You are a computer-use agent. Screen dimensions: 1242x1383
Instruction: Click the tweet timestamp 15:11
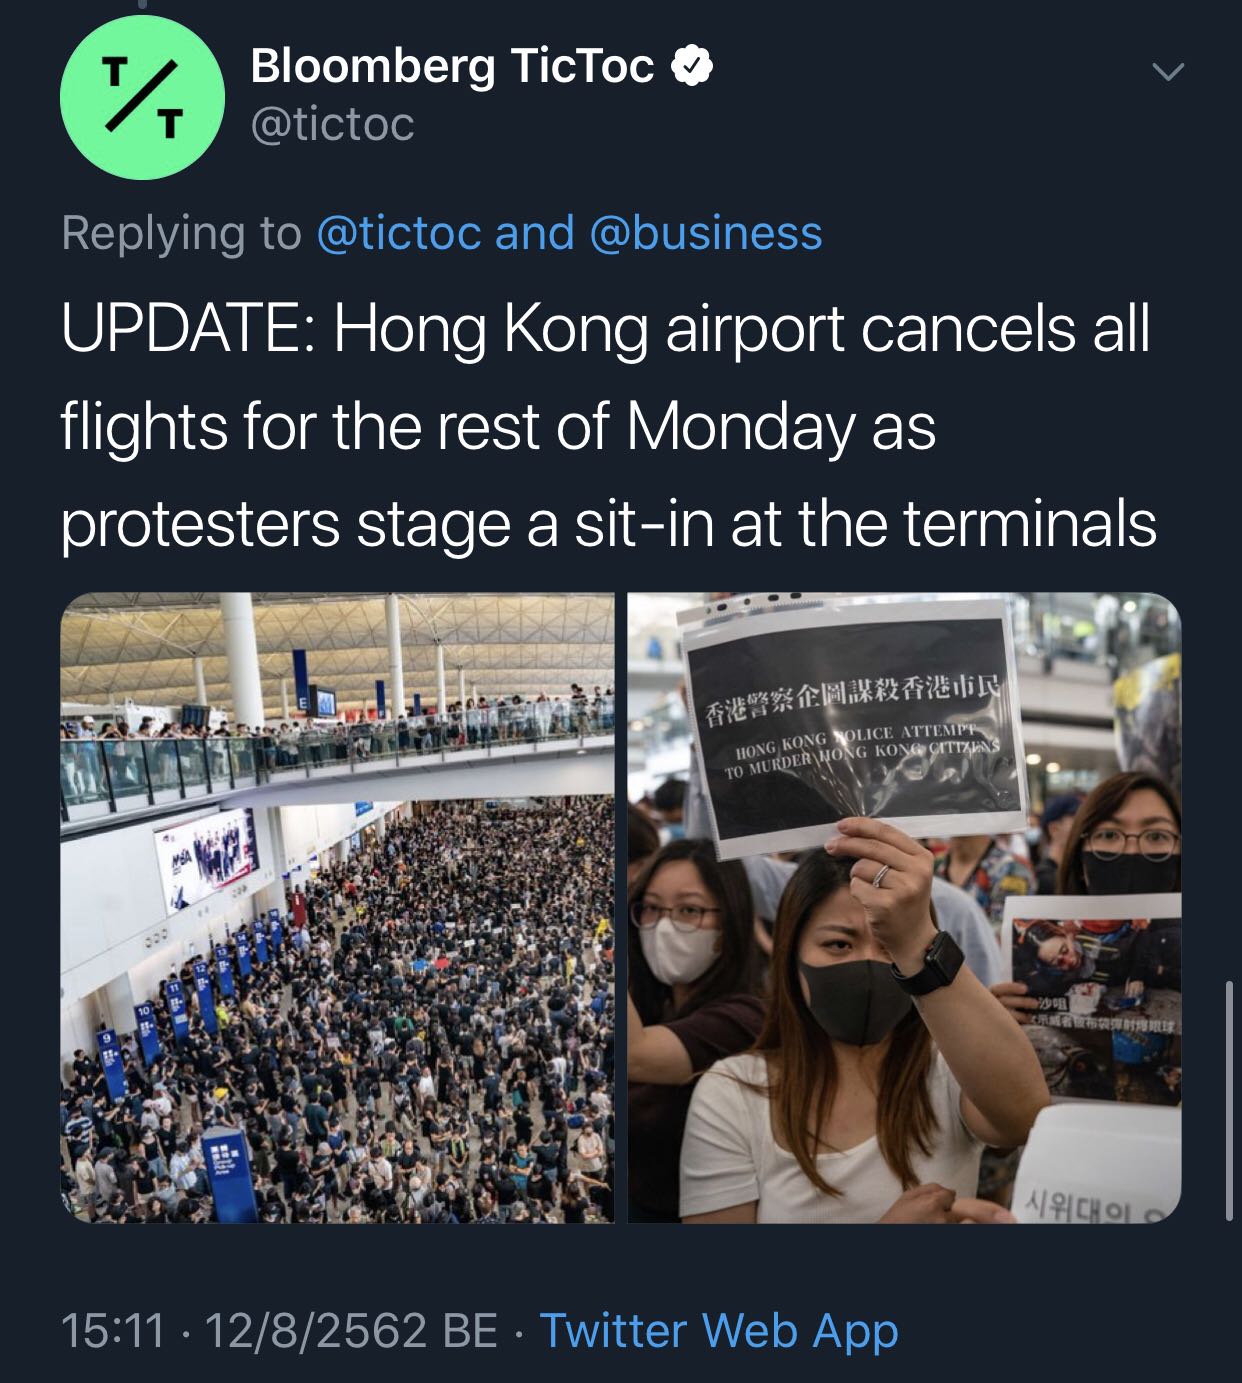tap(112, 1331)
